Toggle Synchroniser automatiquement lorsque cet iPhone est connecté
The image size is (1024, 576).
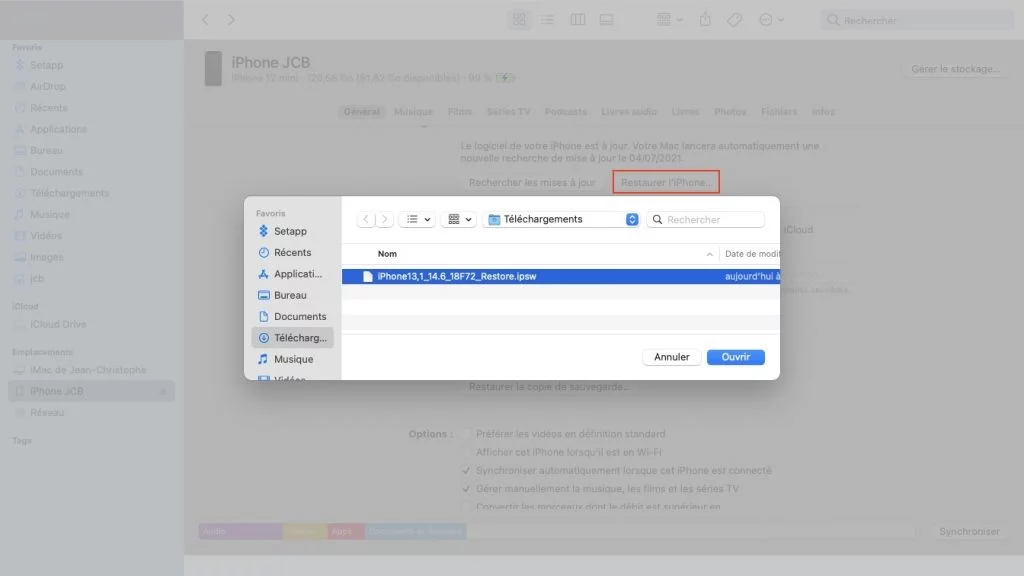466,470
